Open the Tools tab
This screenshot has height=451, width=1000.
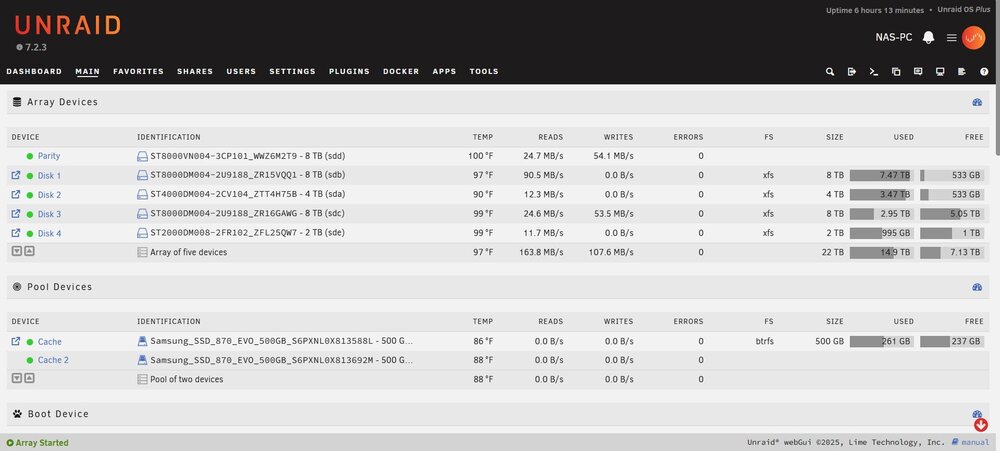tap(484, 71)
